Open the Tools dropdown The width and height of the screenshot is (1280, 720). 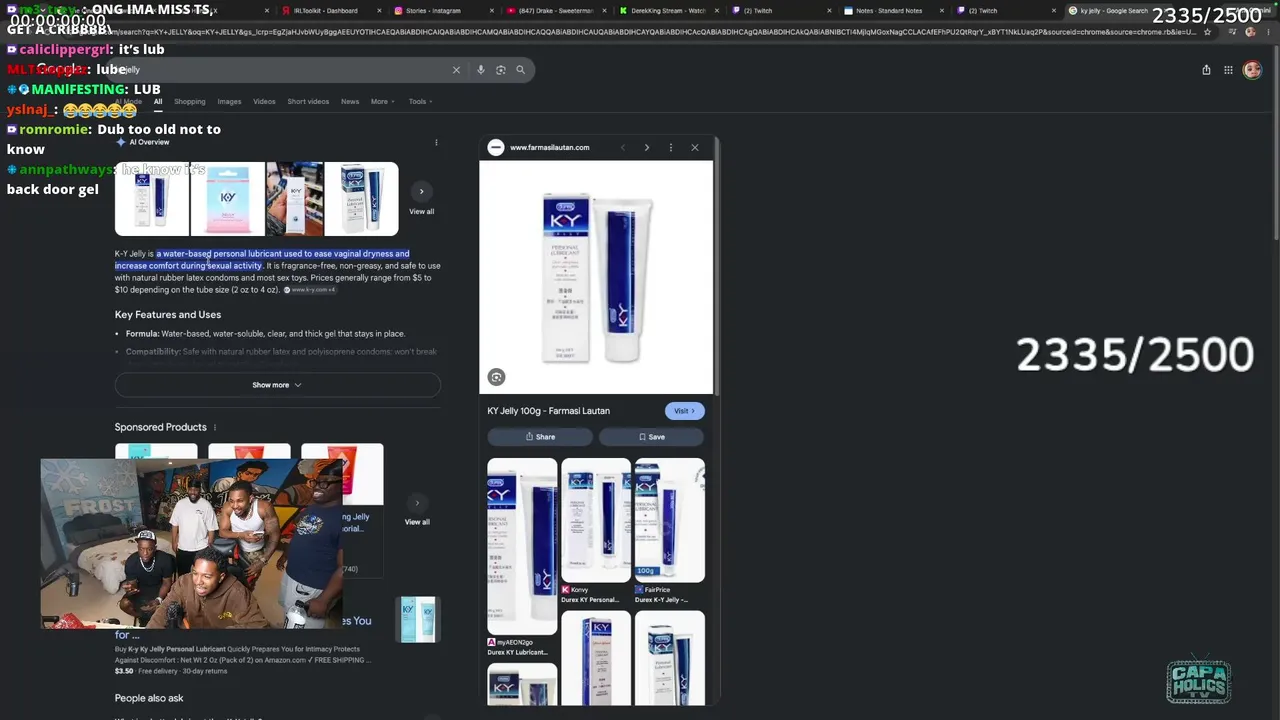pyautogui.click(x=420, y=101)
